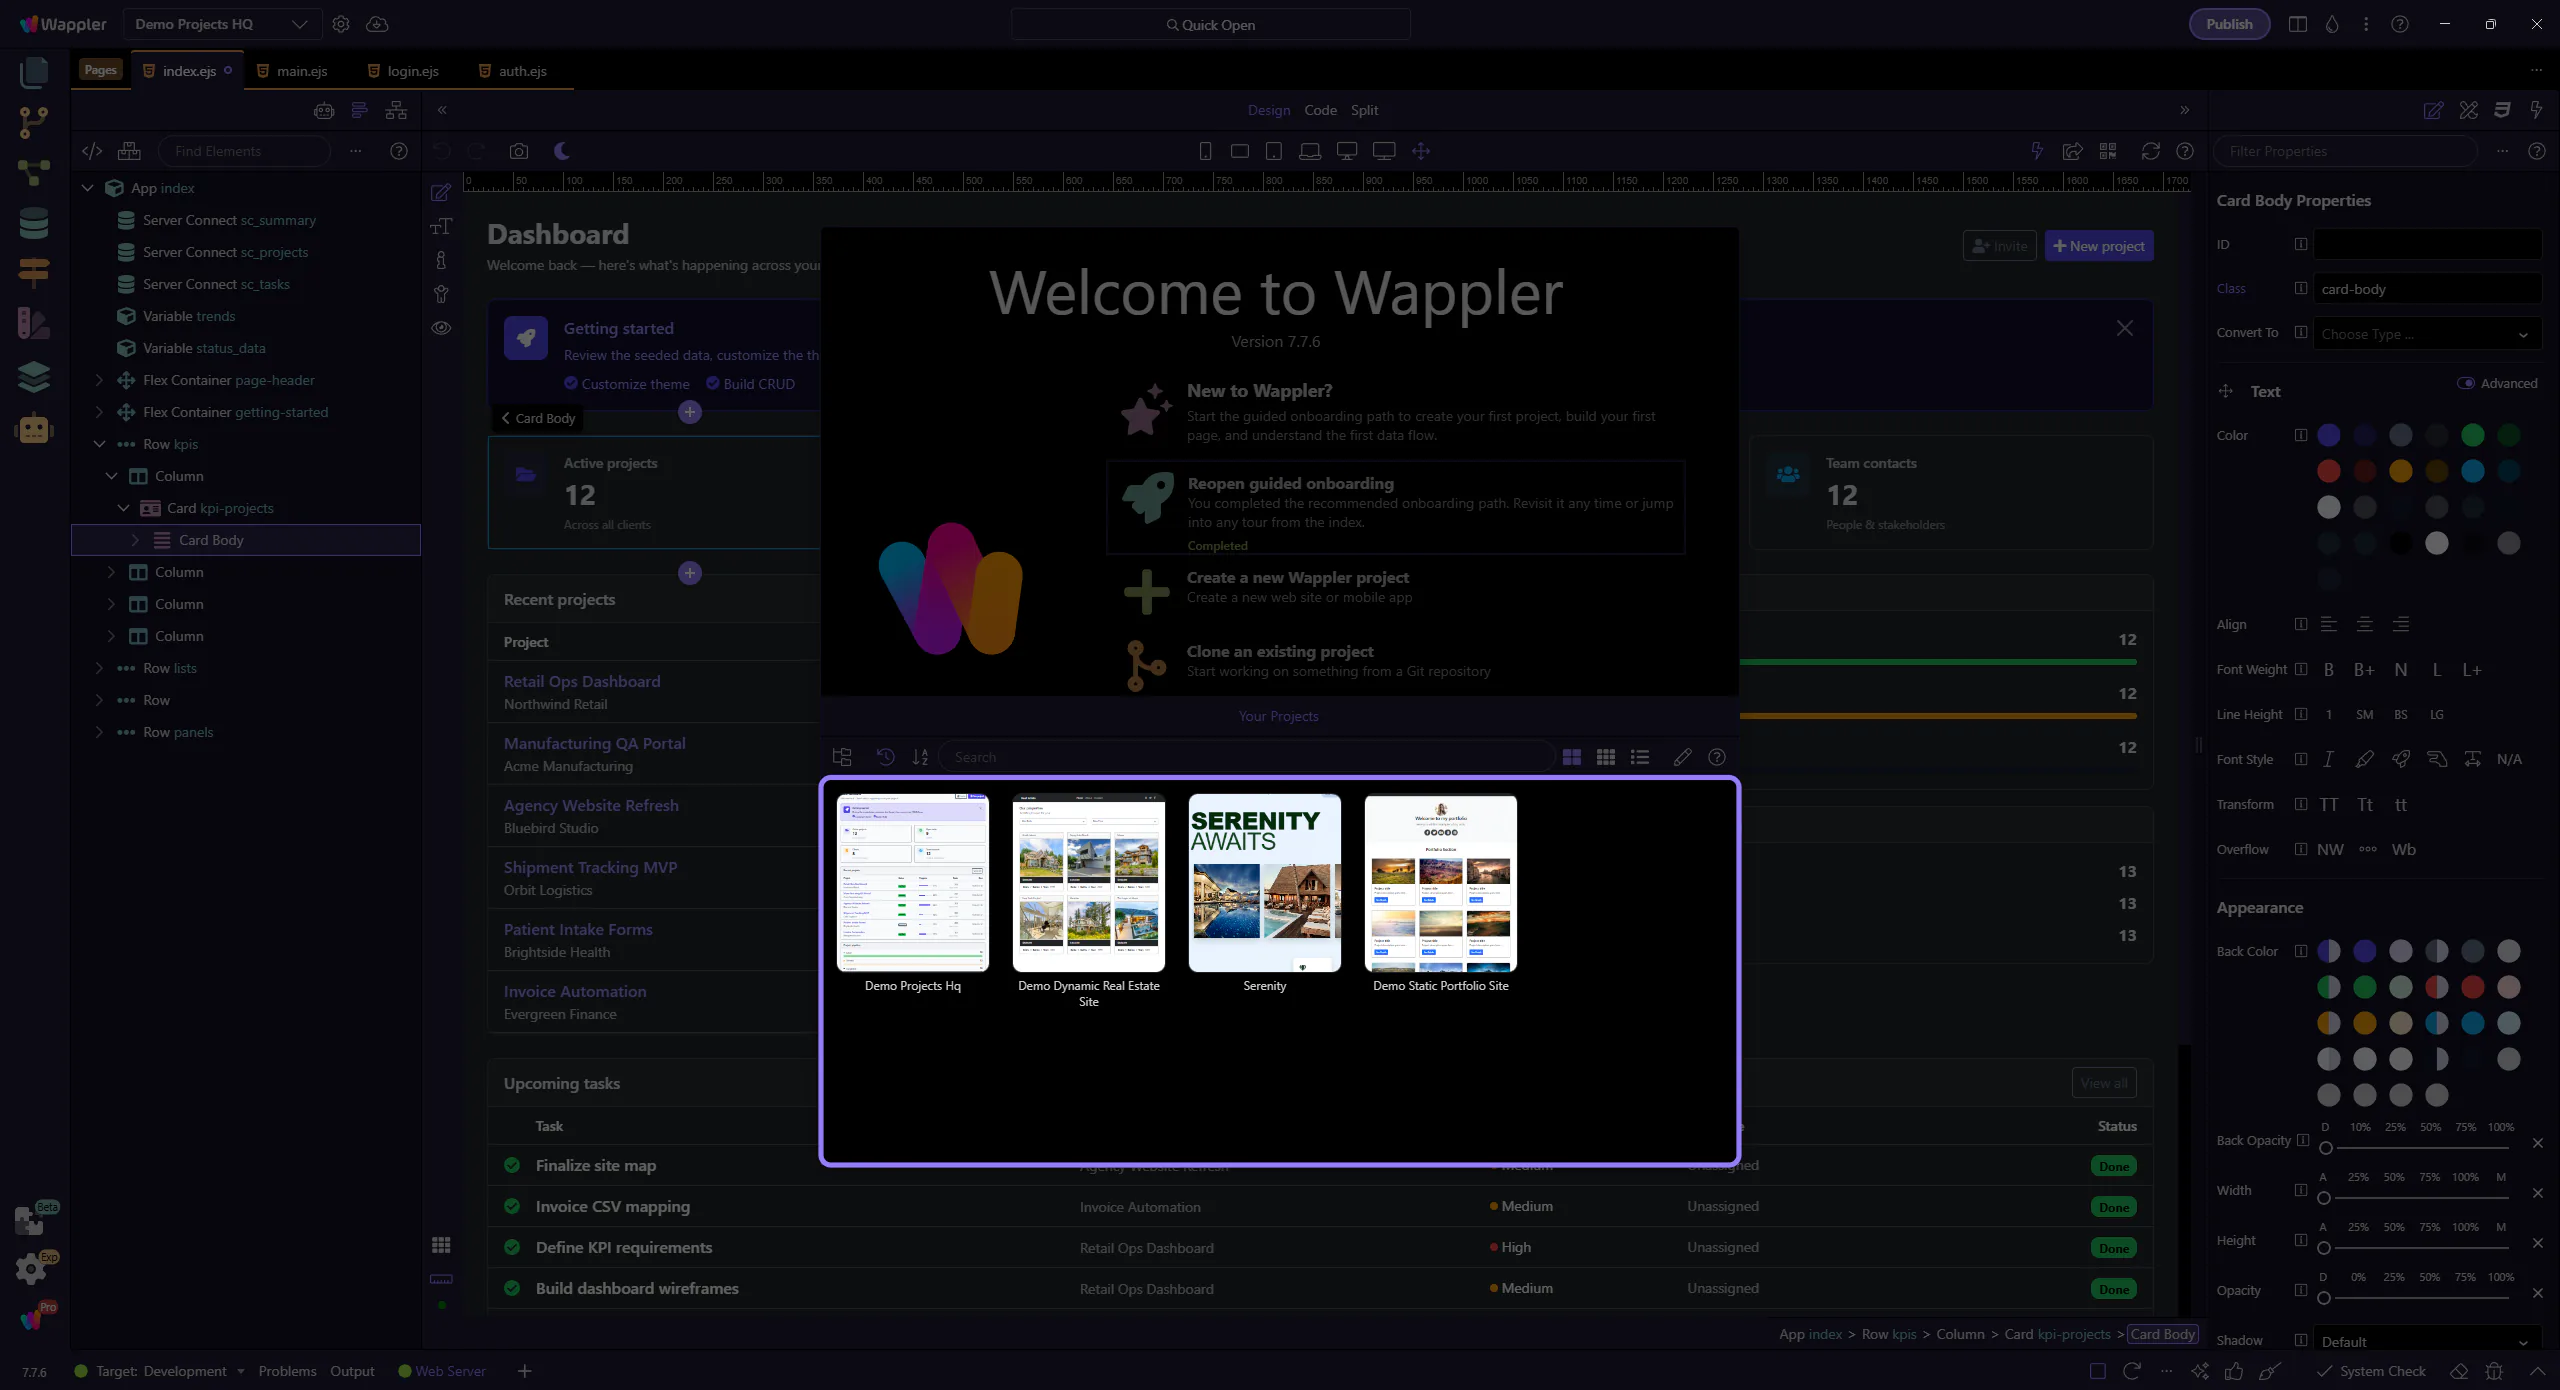Select the mobile phone viewport icon
The image size is (2560, 1390).
tap(1205, 151)
